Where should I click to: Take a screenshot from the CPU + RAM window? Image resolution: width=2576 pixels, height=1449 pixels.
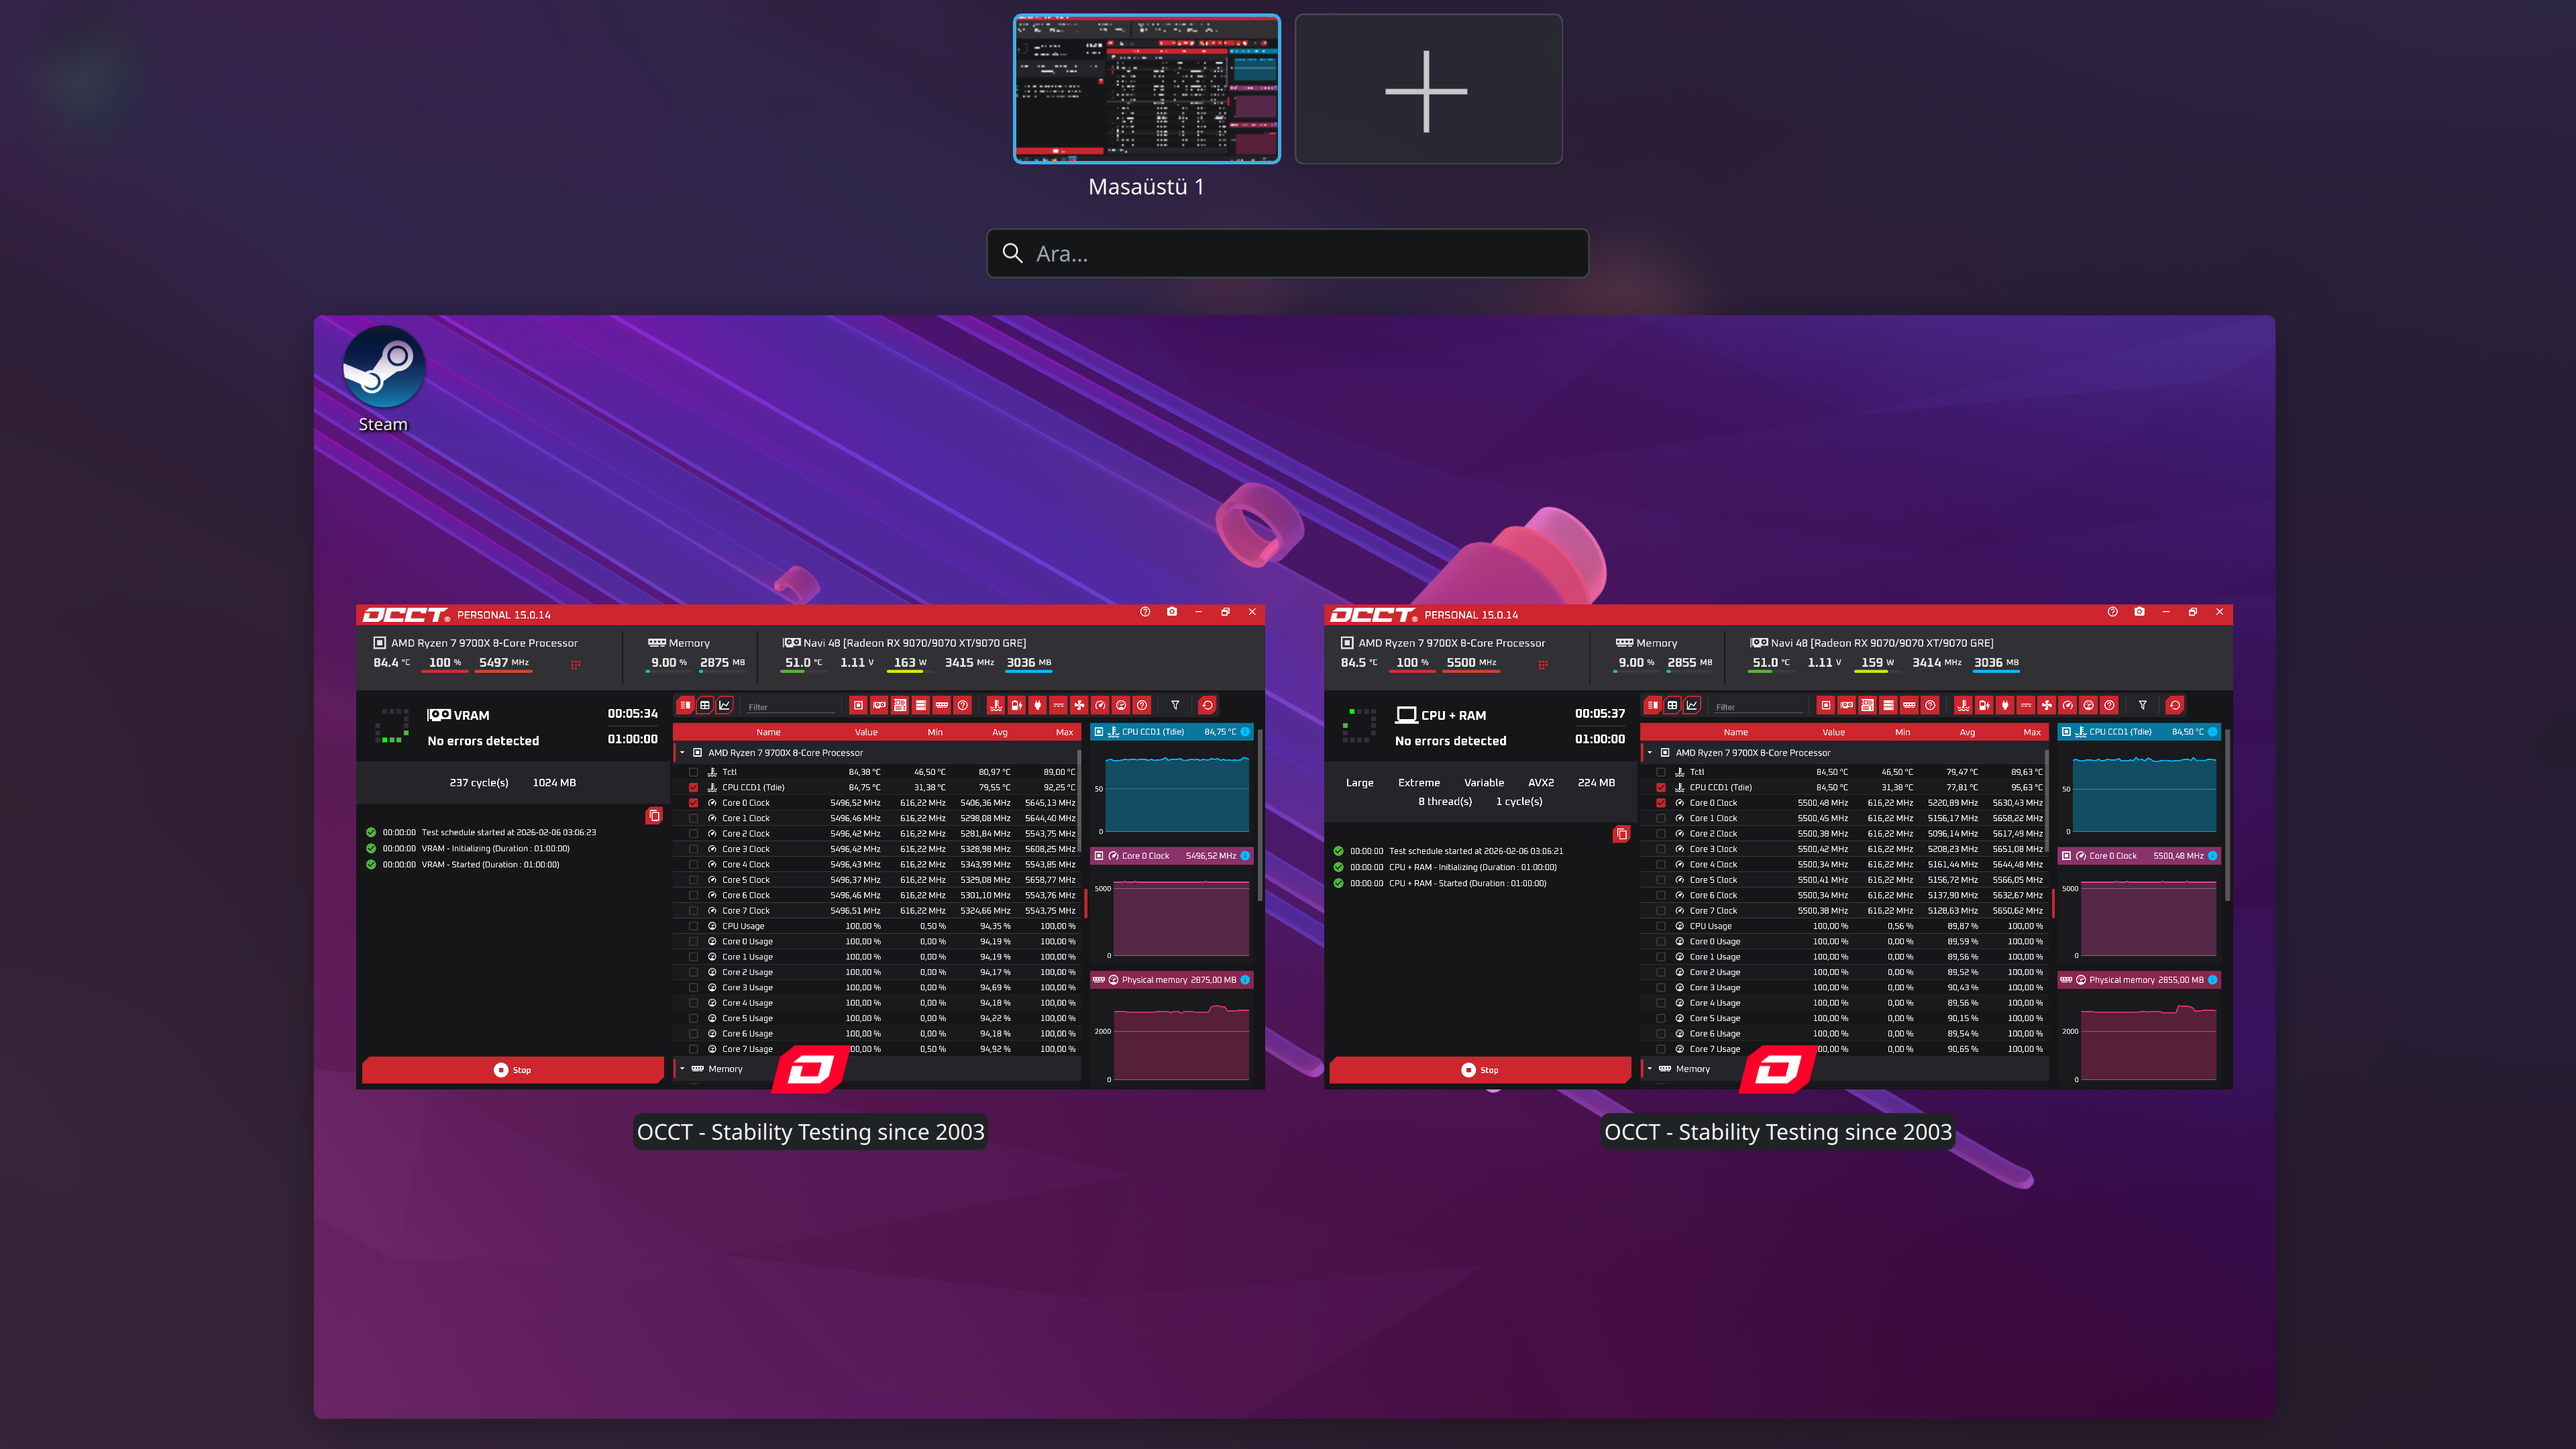2139,612
